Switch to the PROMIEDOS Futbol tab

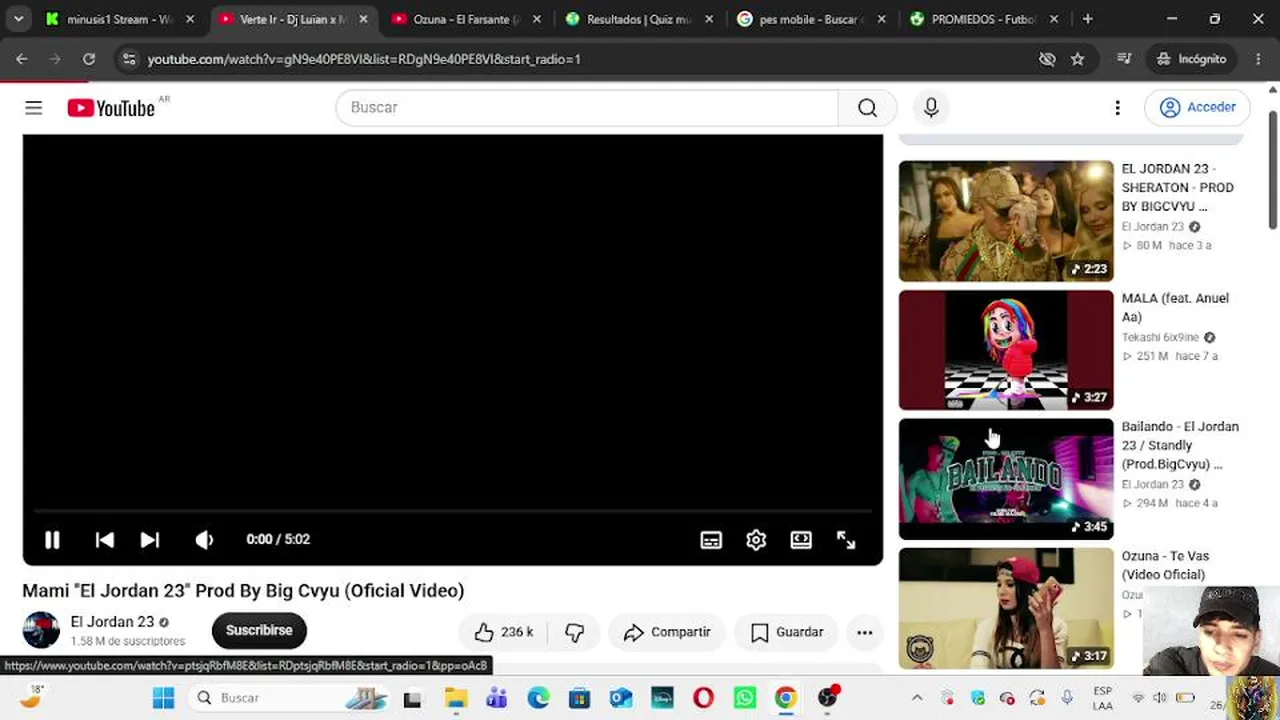click(x=986, y=19)
